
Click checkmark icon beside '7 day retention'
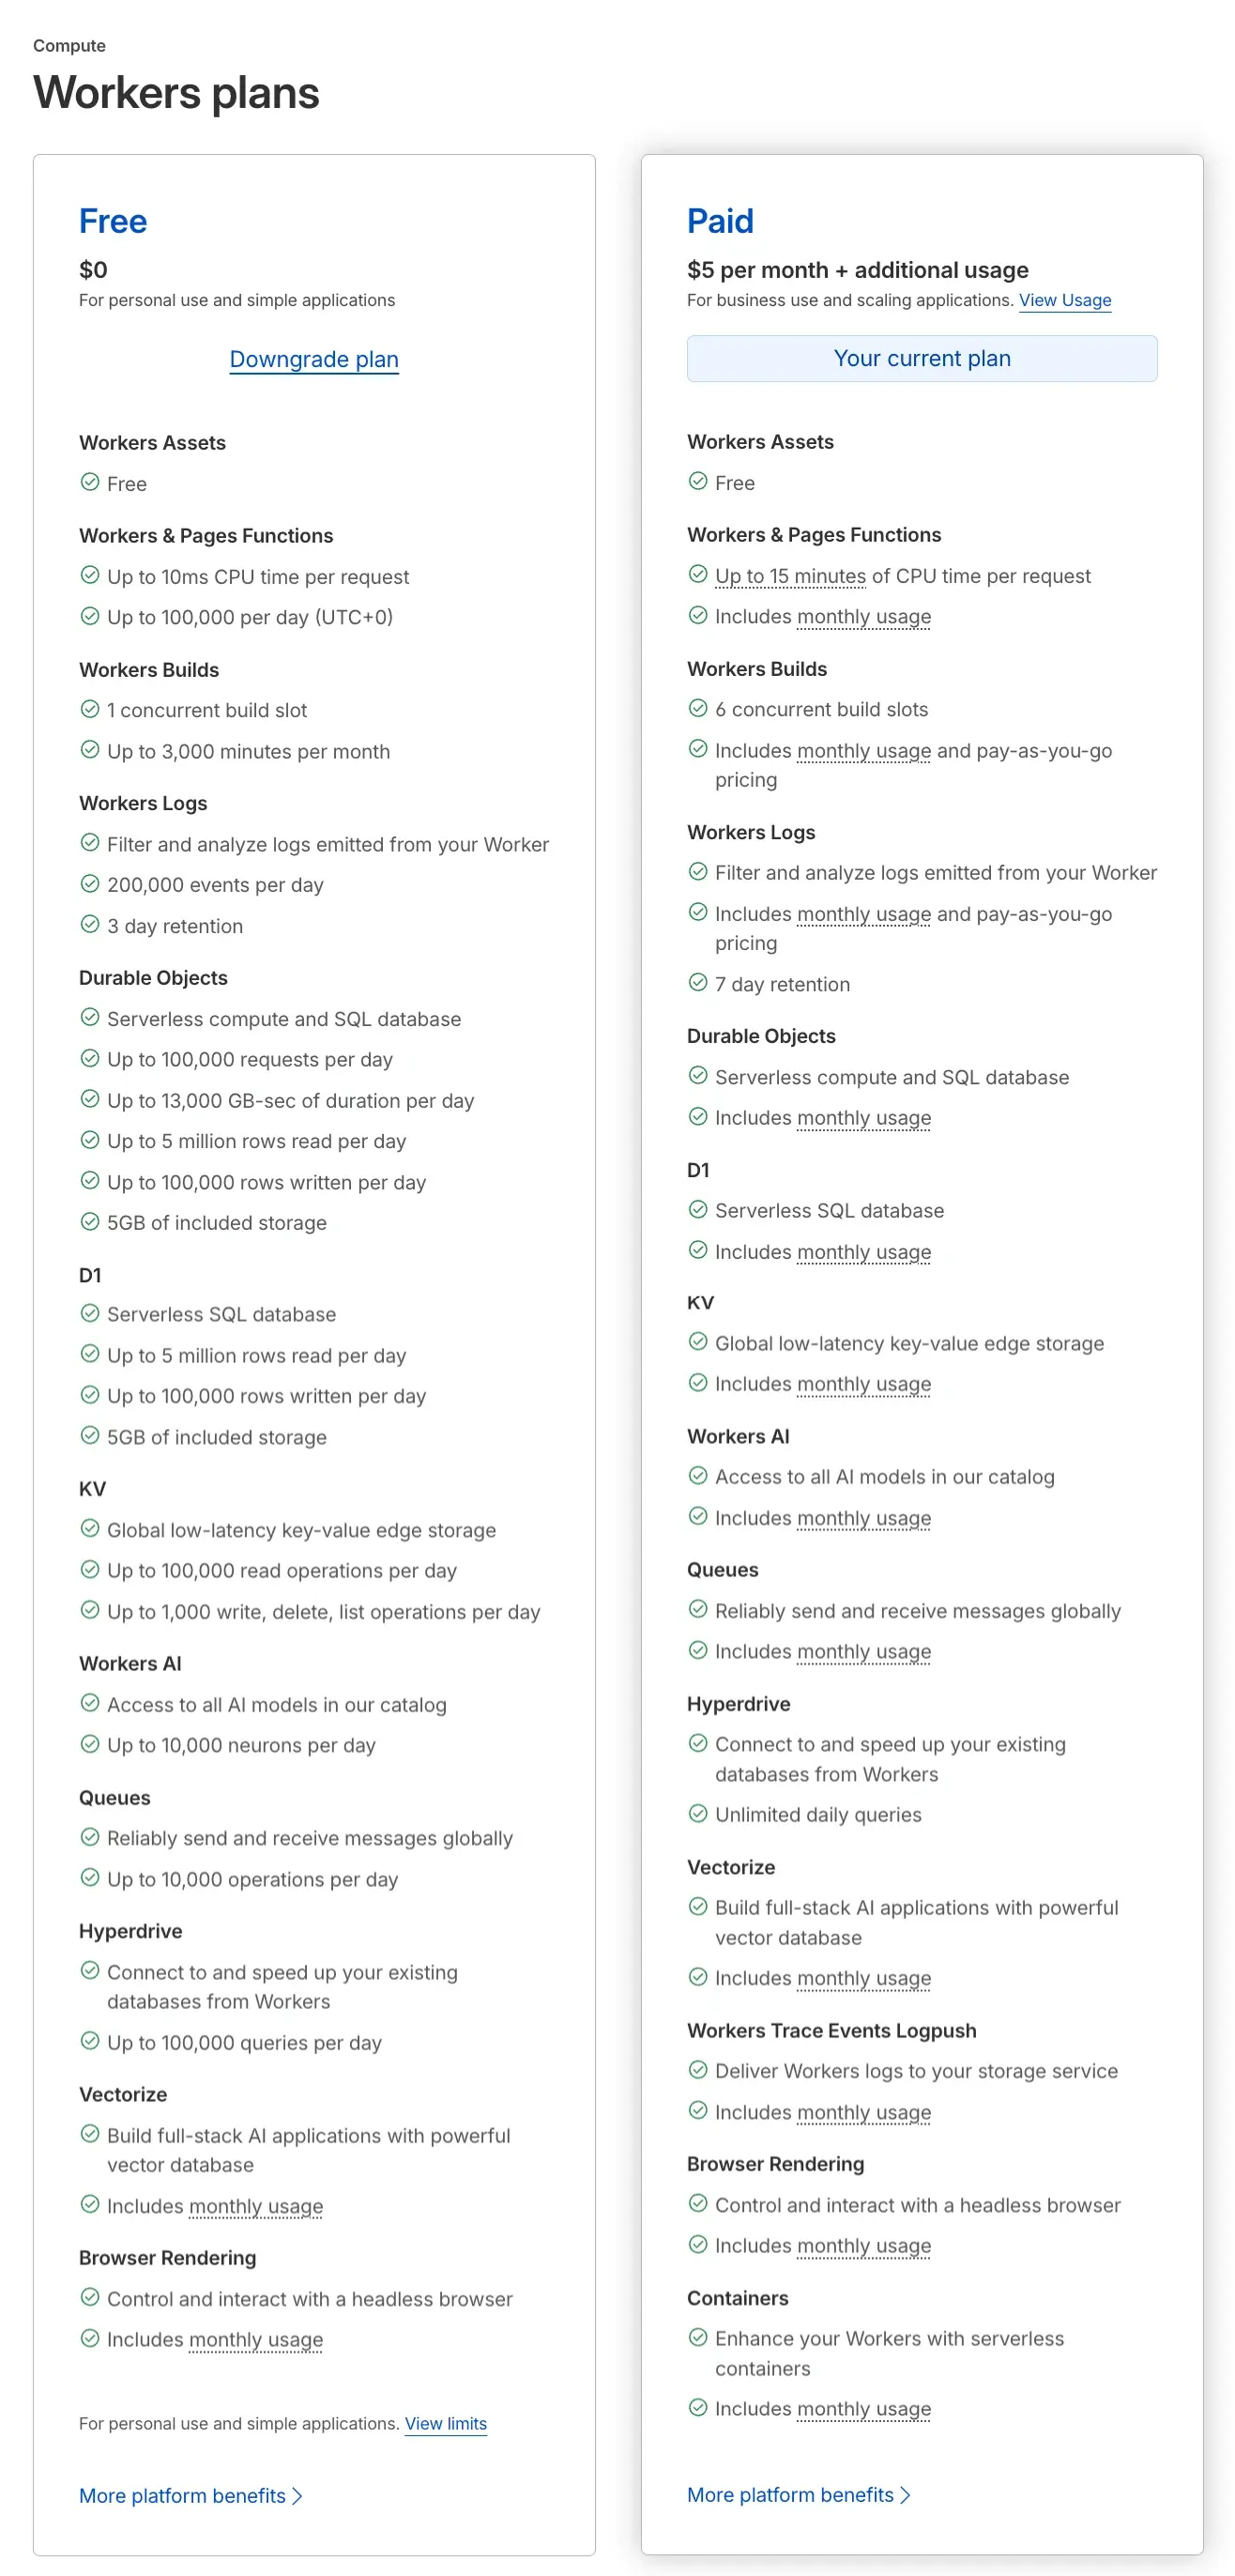698,983
